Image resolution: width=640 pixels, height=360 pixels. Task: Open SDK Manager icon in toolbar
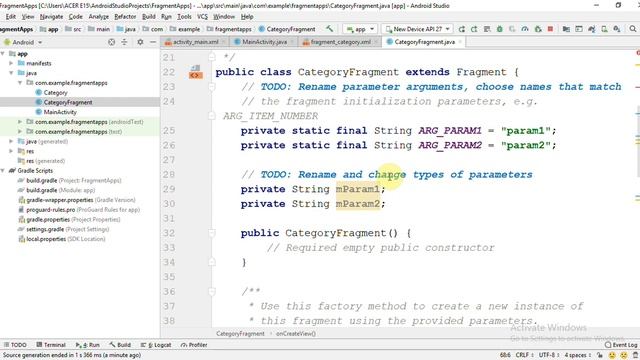coord(617,29)
